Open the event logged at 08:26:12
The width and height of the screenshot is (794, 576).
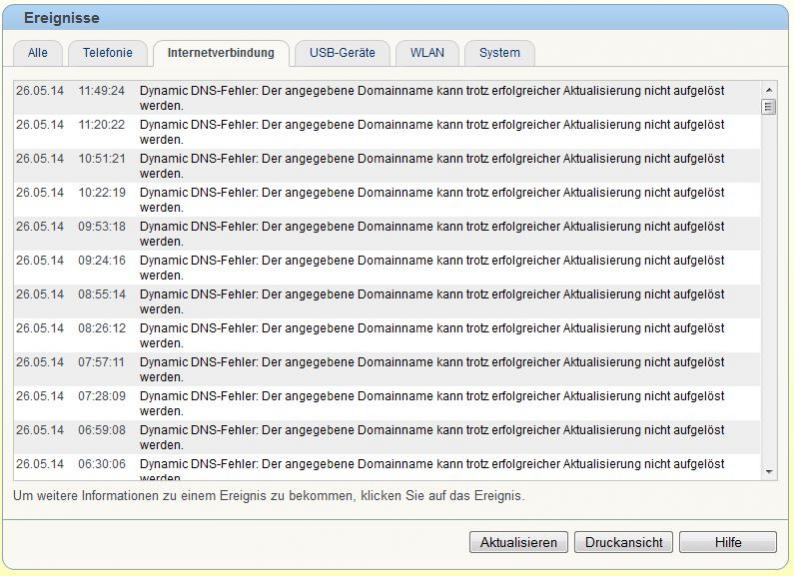[x=387, y=336]
